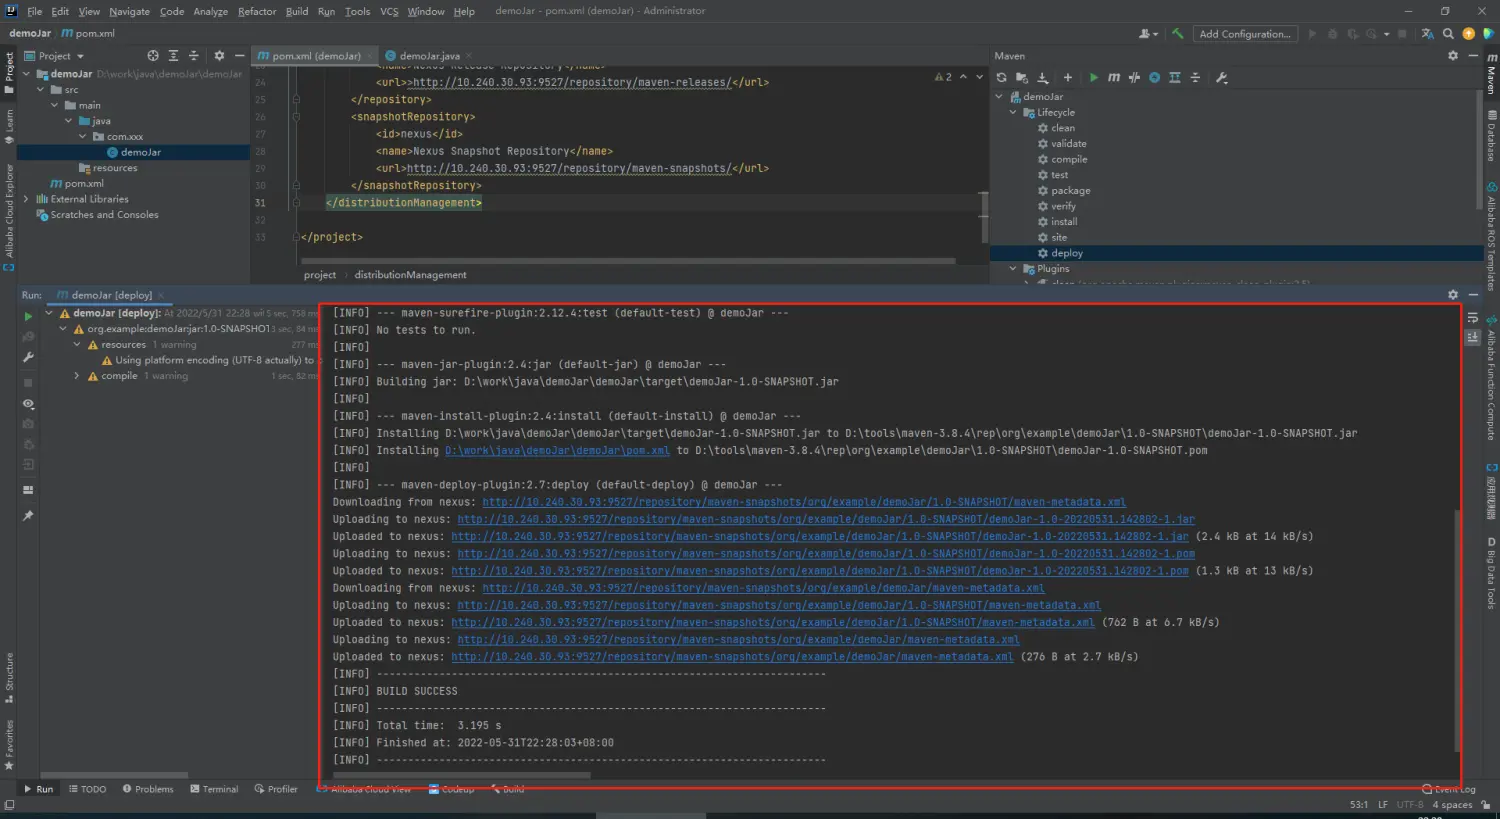Switch to the demoJar.java editor tab
The height and width of the screenshot is (819, 1500).
(429, 56)
